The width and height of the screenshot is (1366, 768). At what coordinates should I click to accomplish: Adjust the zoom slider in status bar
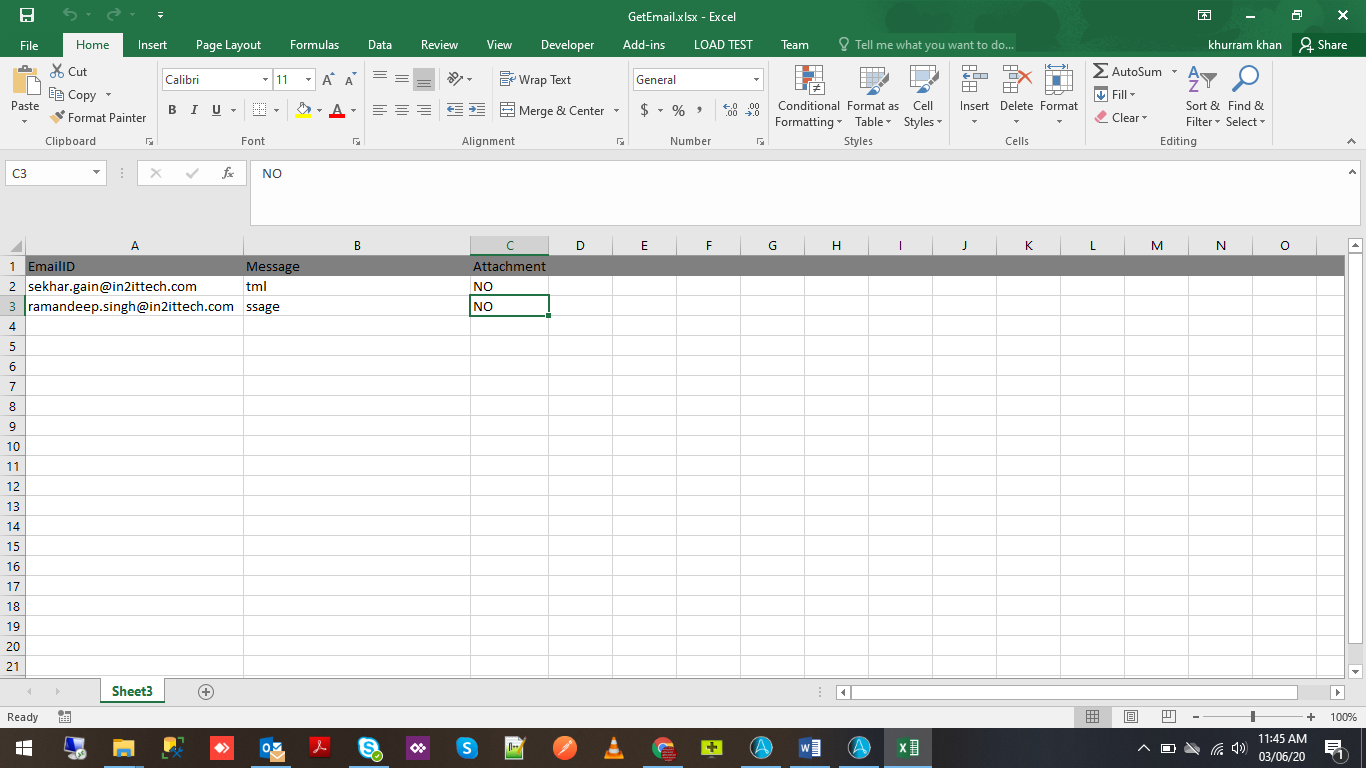pos(1253,717)
